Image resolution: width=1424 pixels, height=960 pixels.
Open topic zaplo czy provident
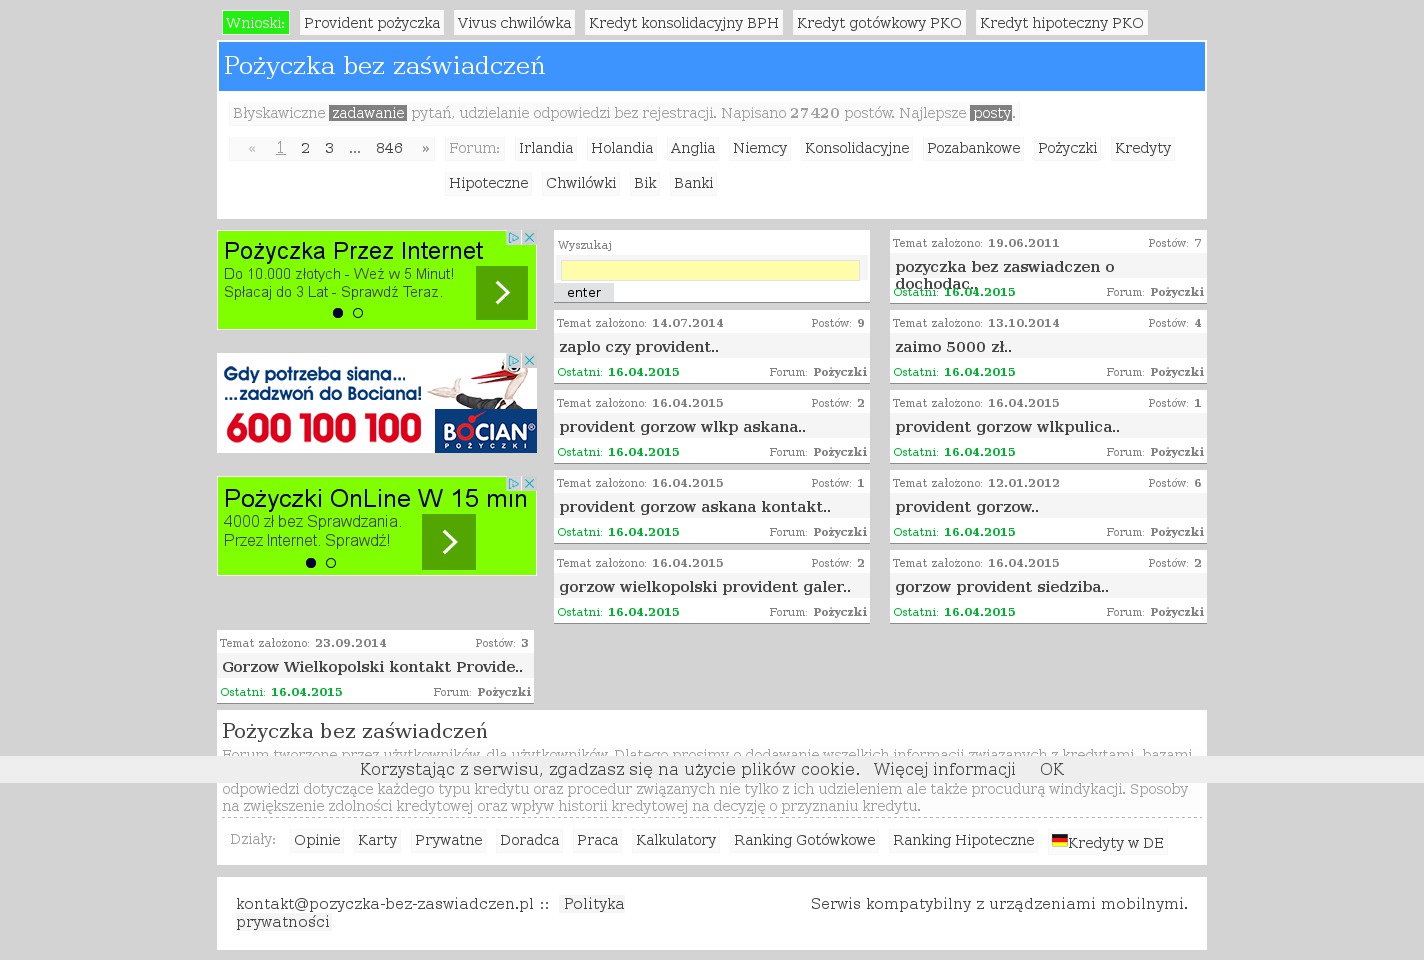point(638,347)
